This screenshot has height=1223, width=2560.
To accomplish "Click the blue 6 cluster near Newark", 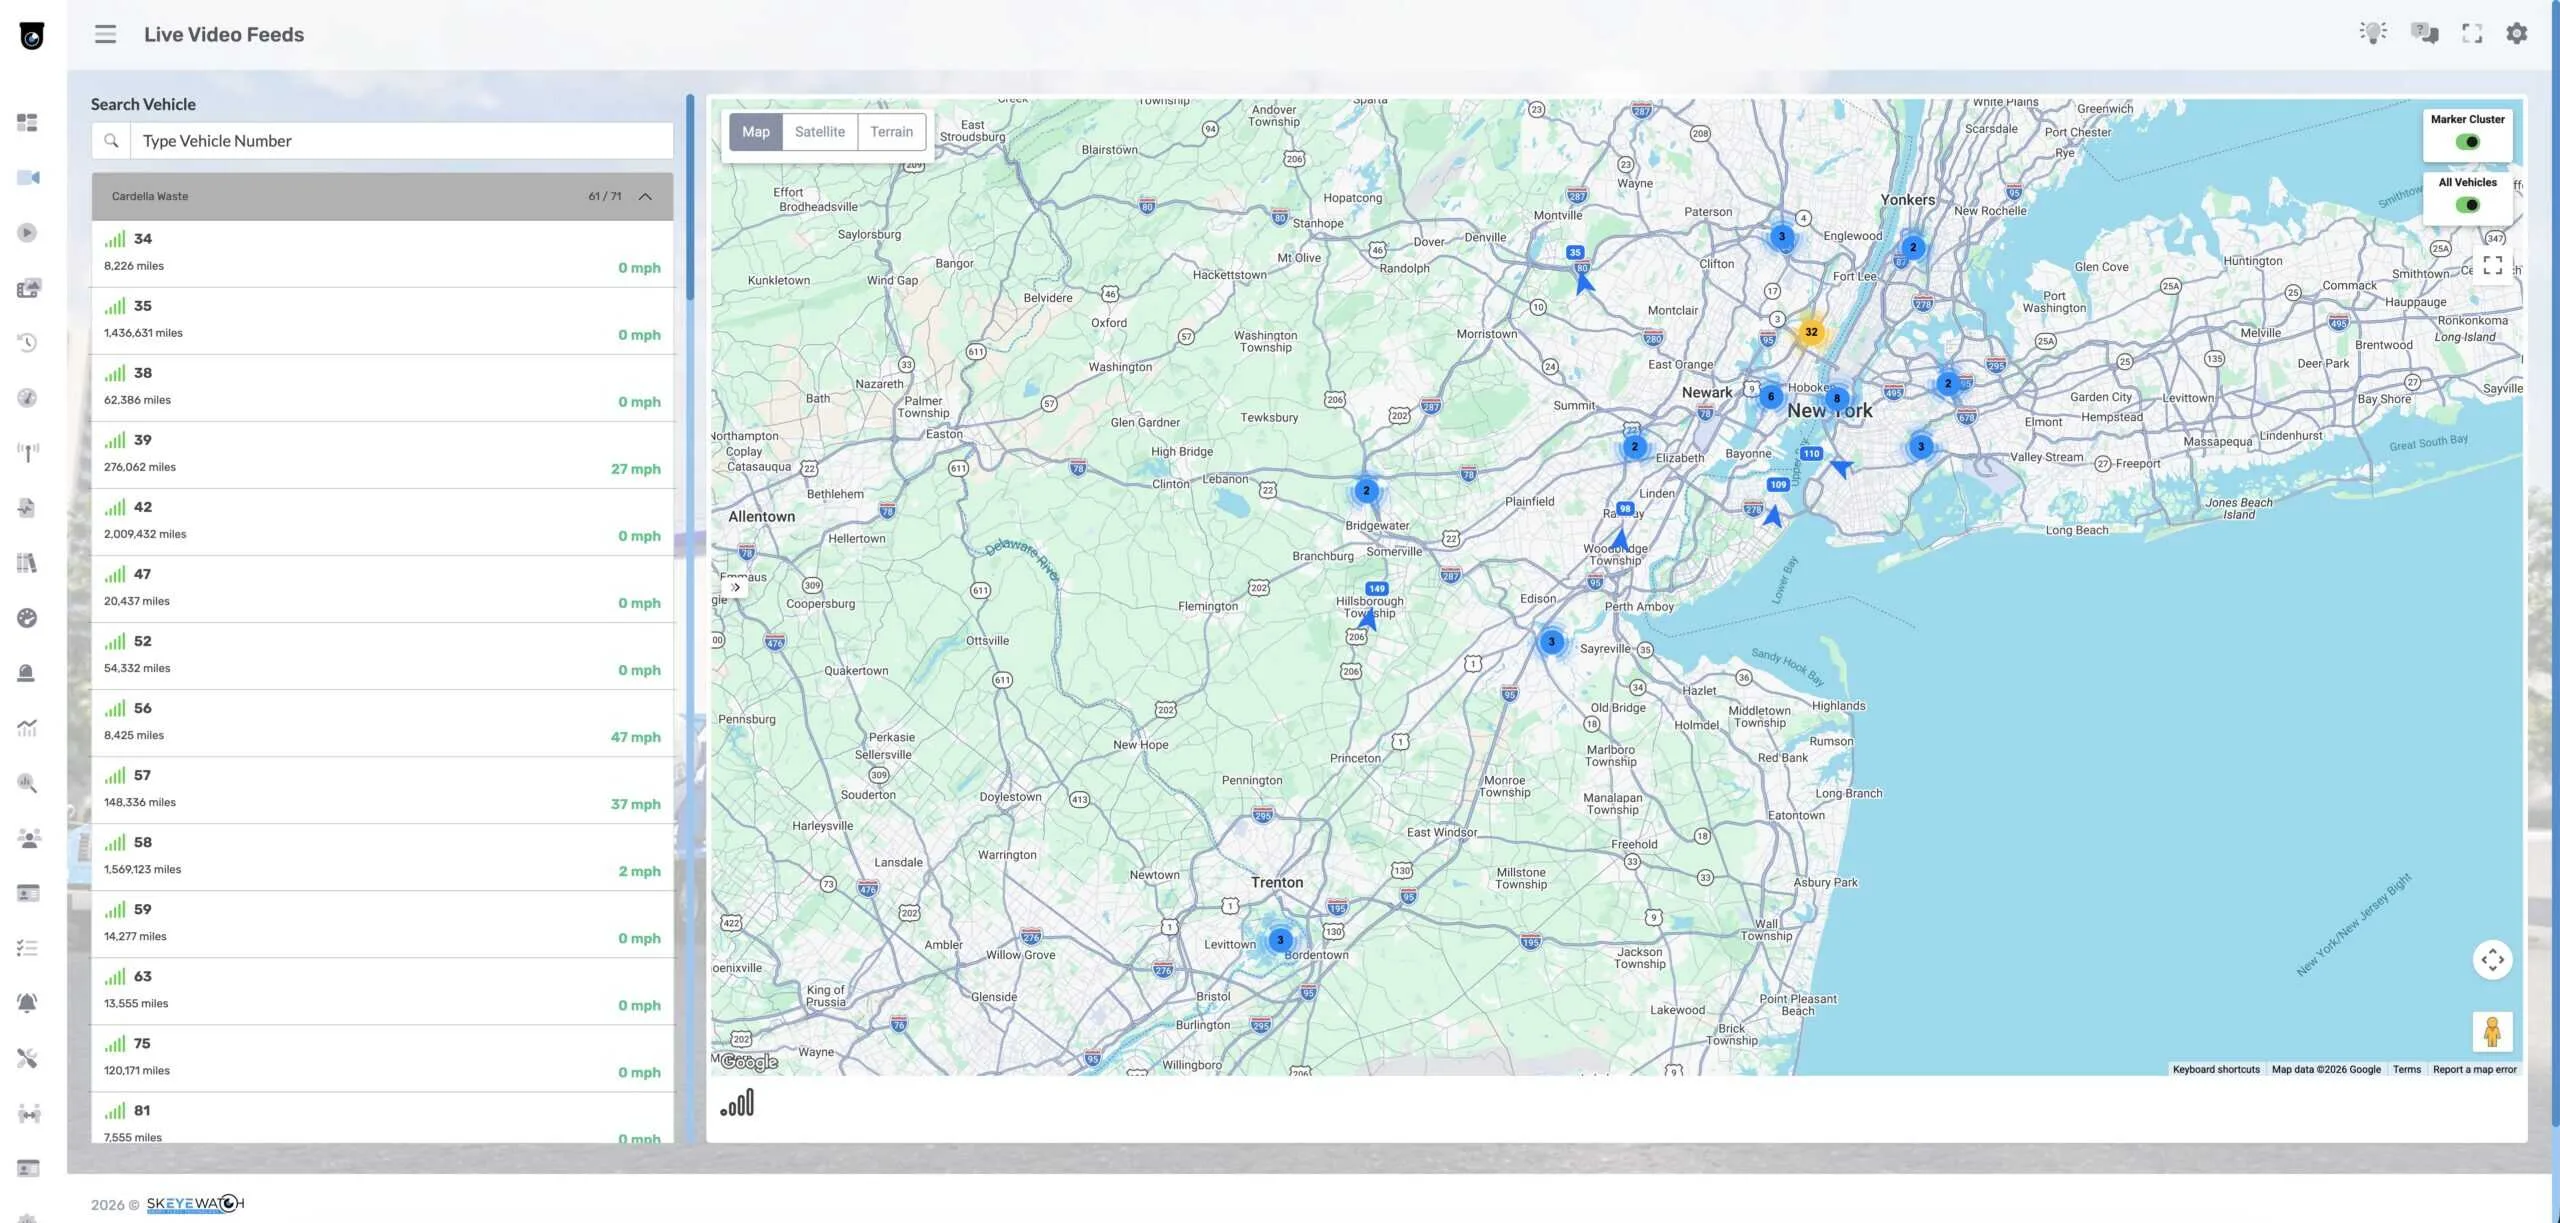I will coord(1771,396).
